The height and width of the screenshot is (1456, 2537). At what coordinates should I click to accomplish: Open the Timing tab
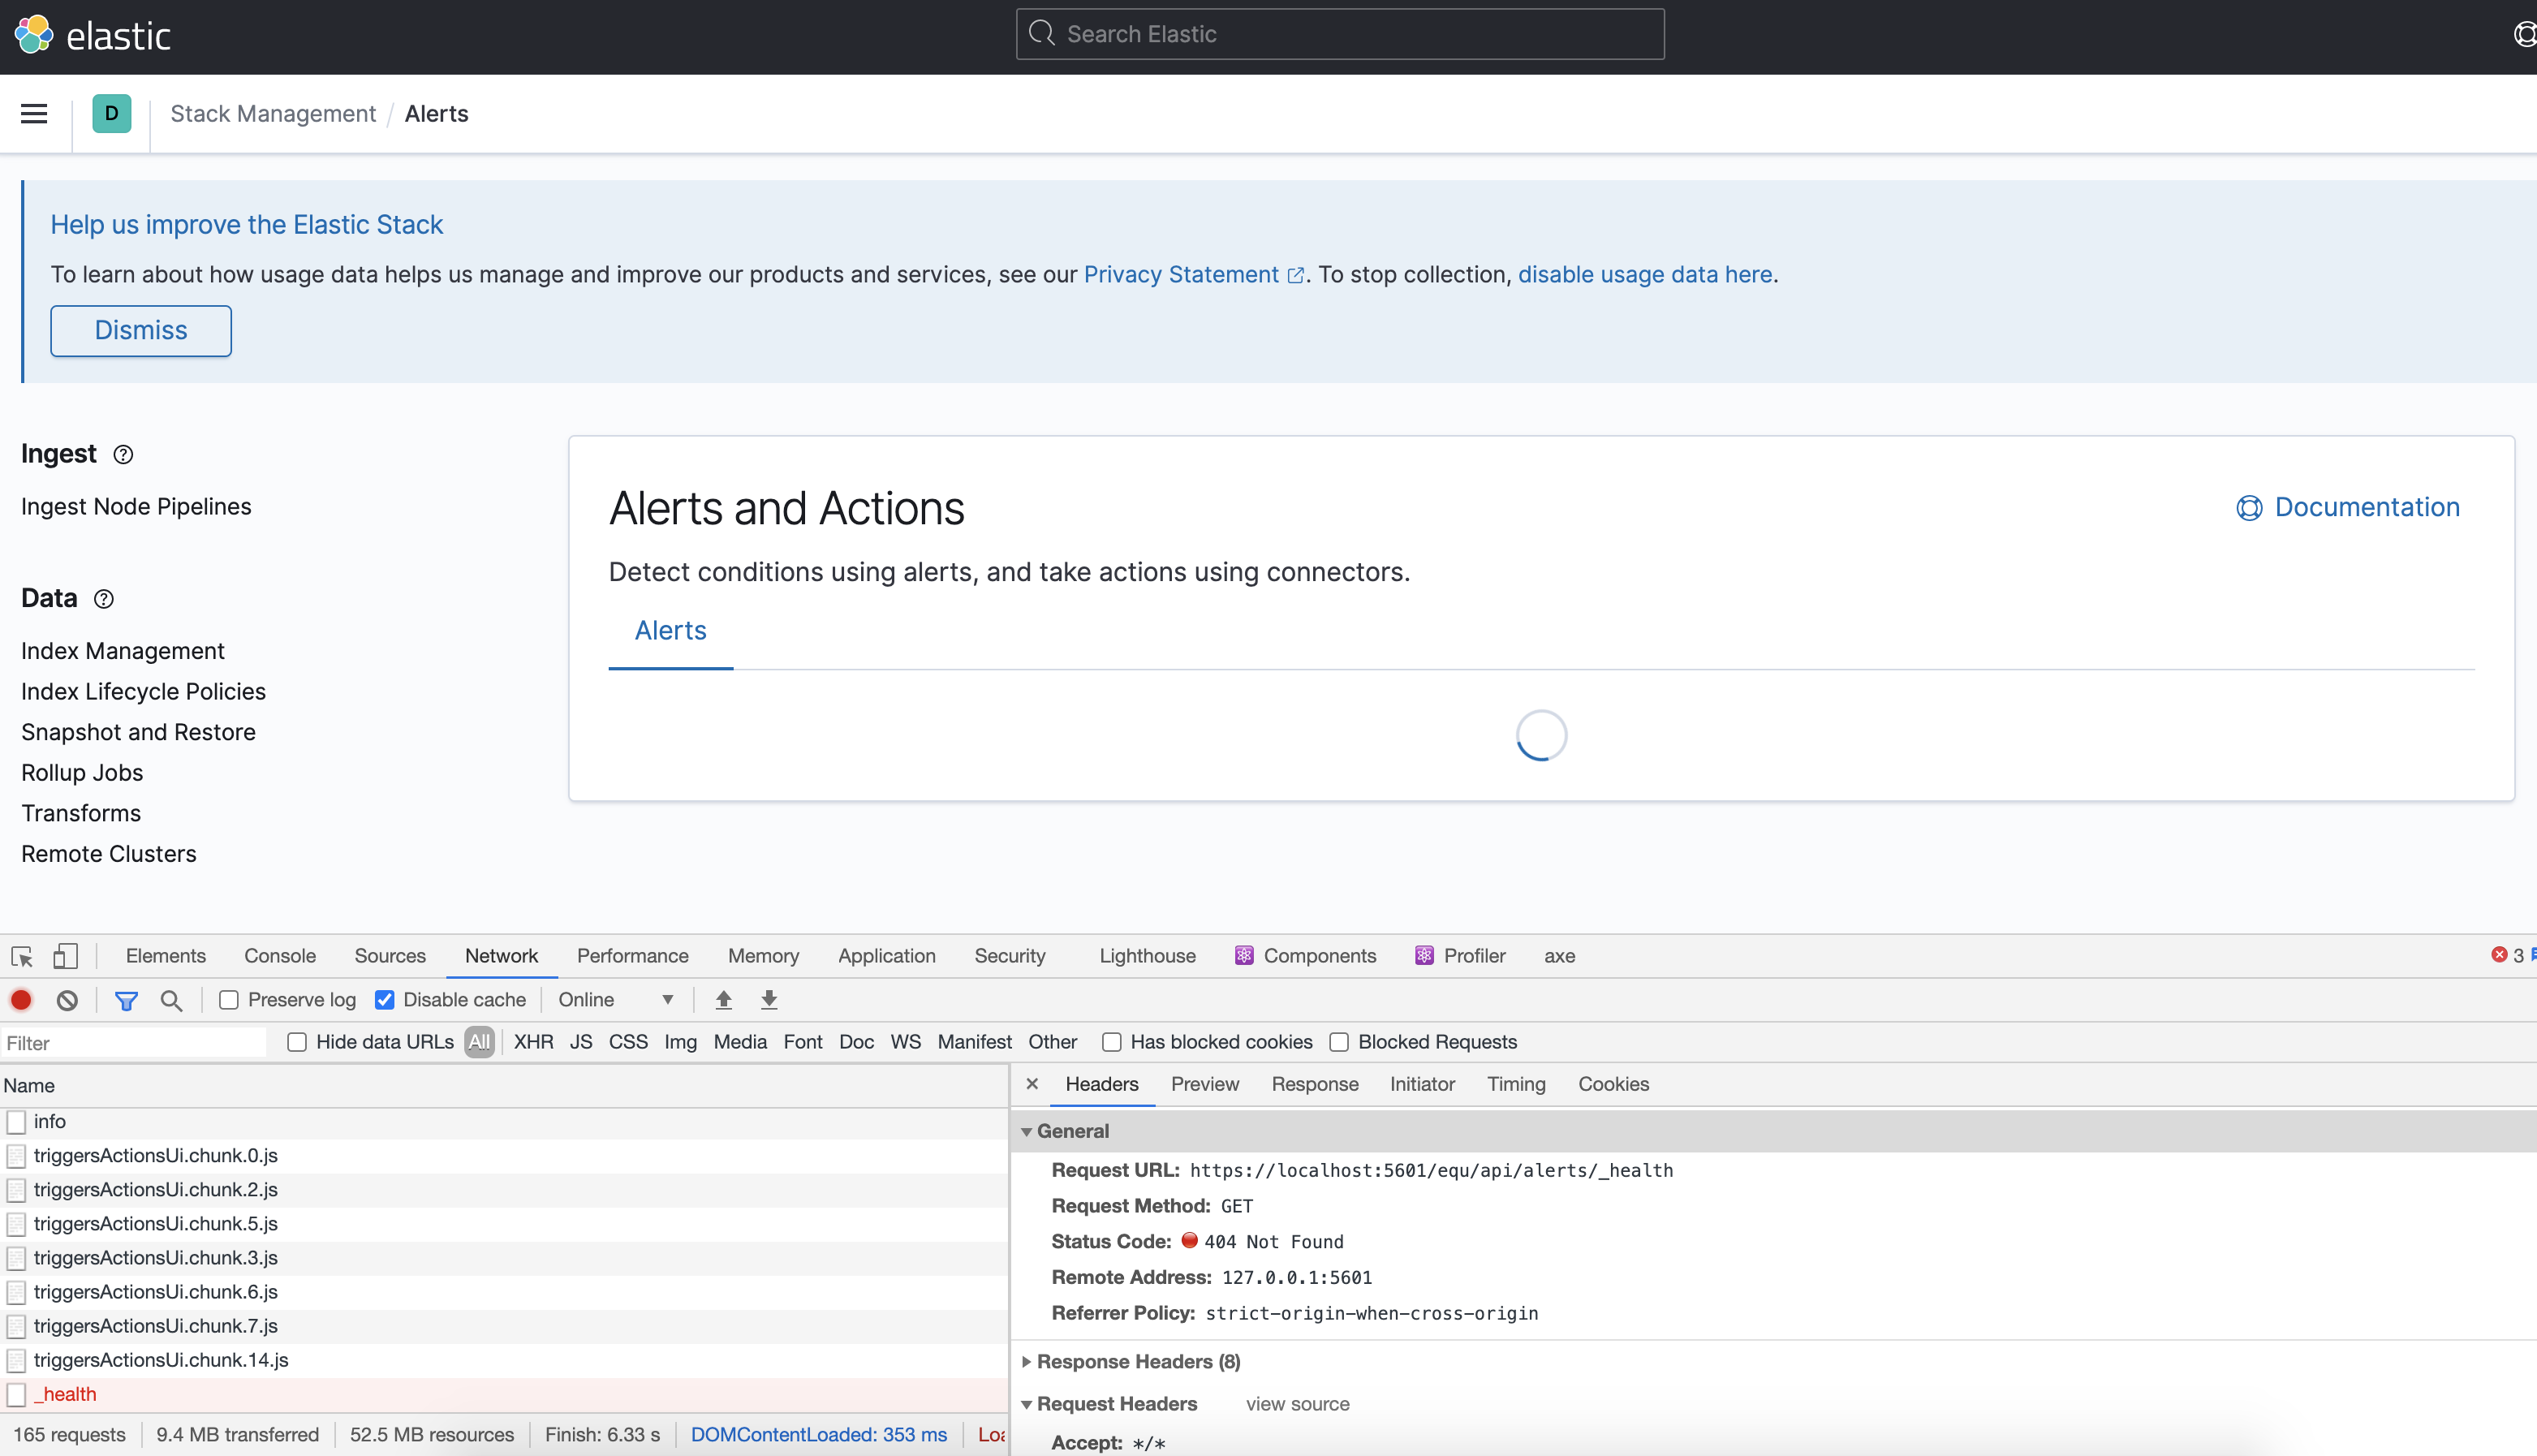click(1516, 1084)
